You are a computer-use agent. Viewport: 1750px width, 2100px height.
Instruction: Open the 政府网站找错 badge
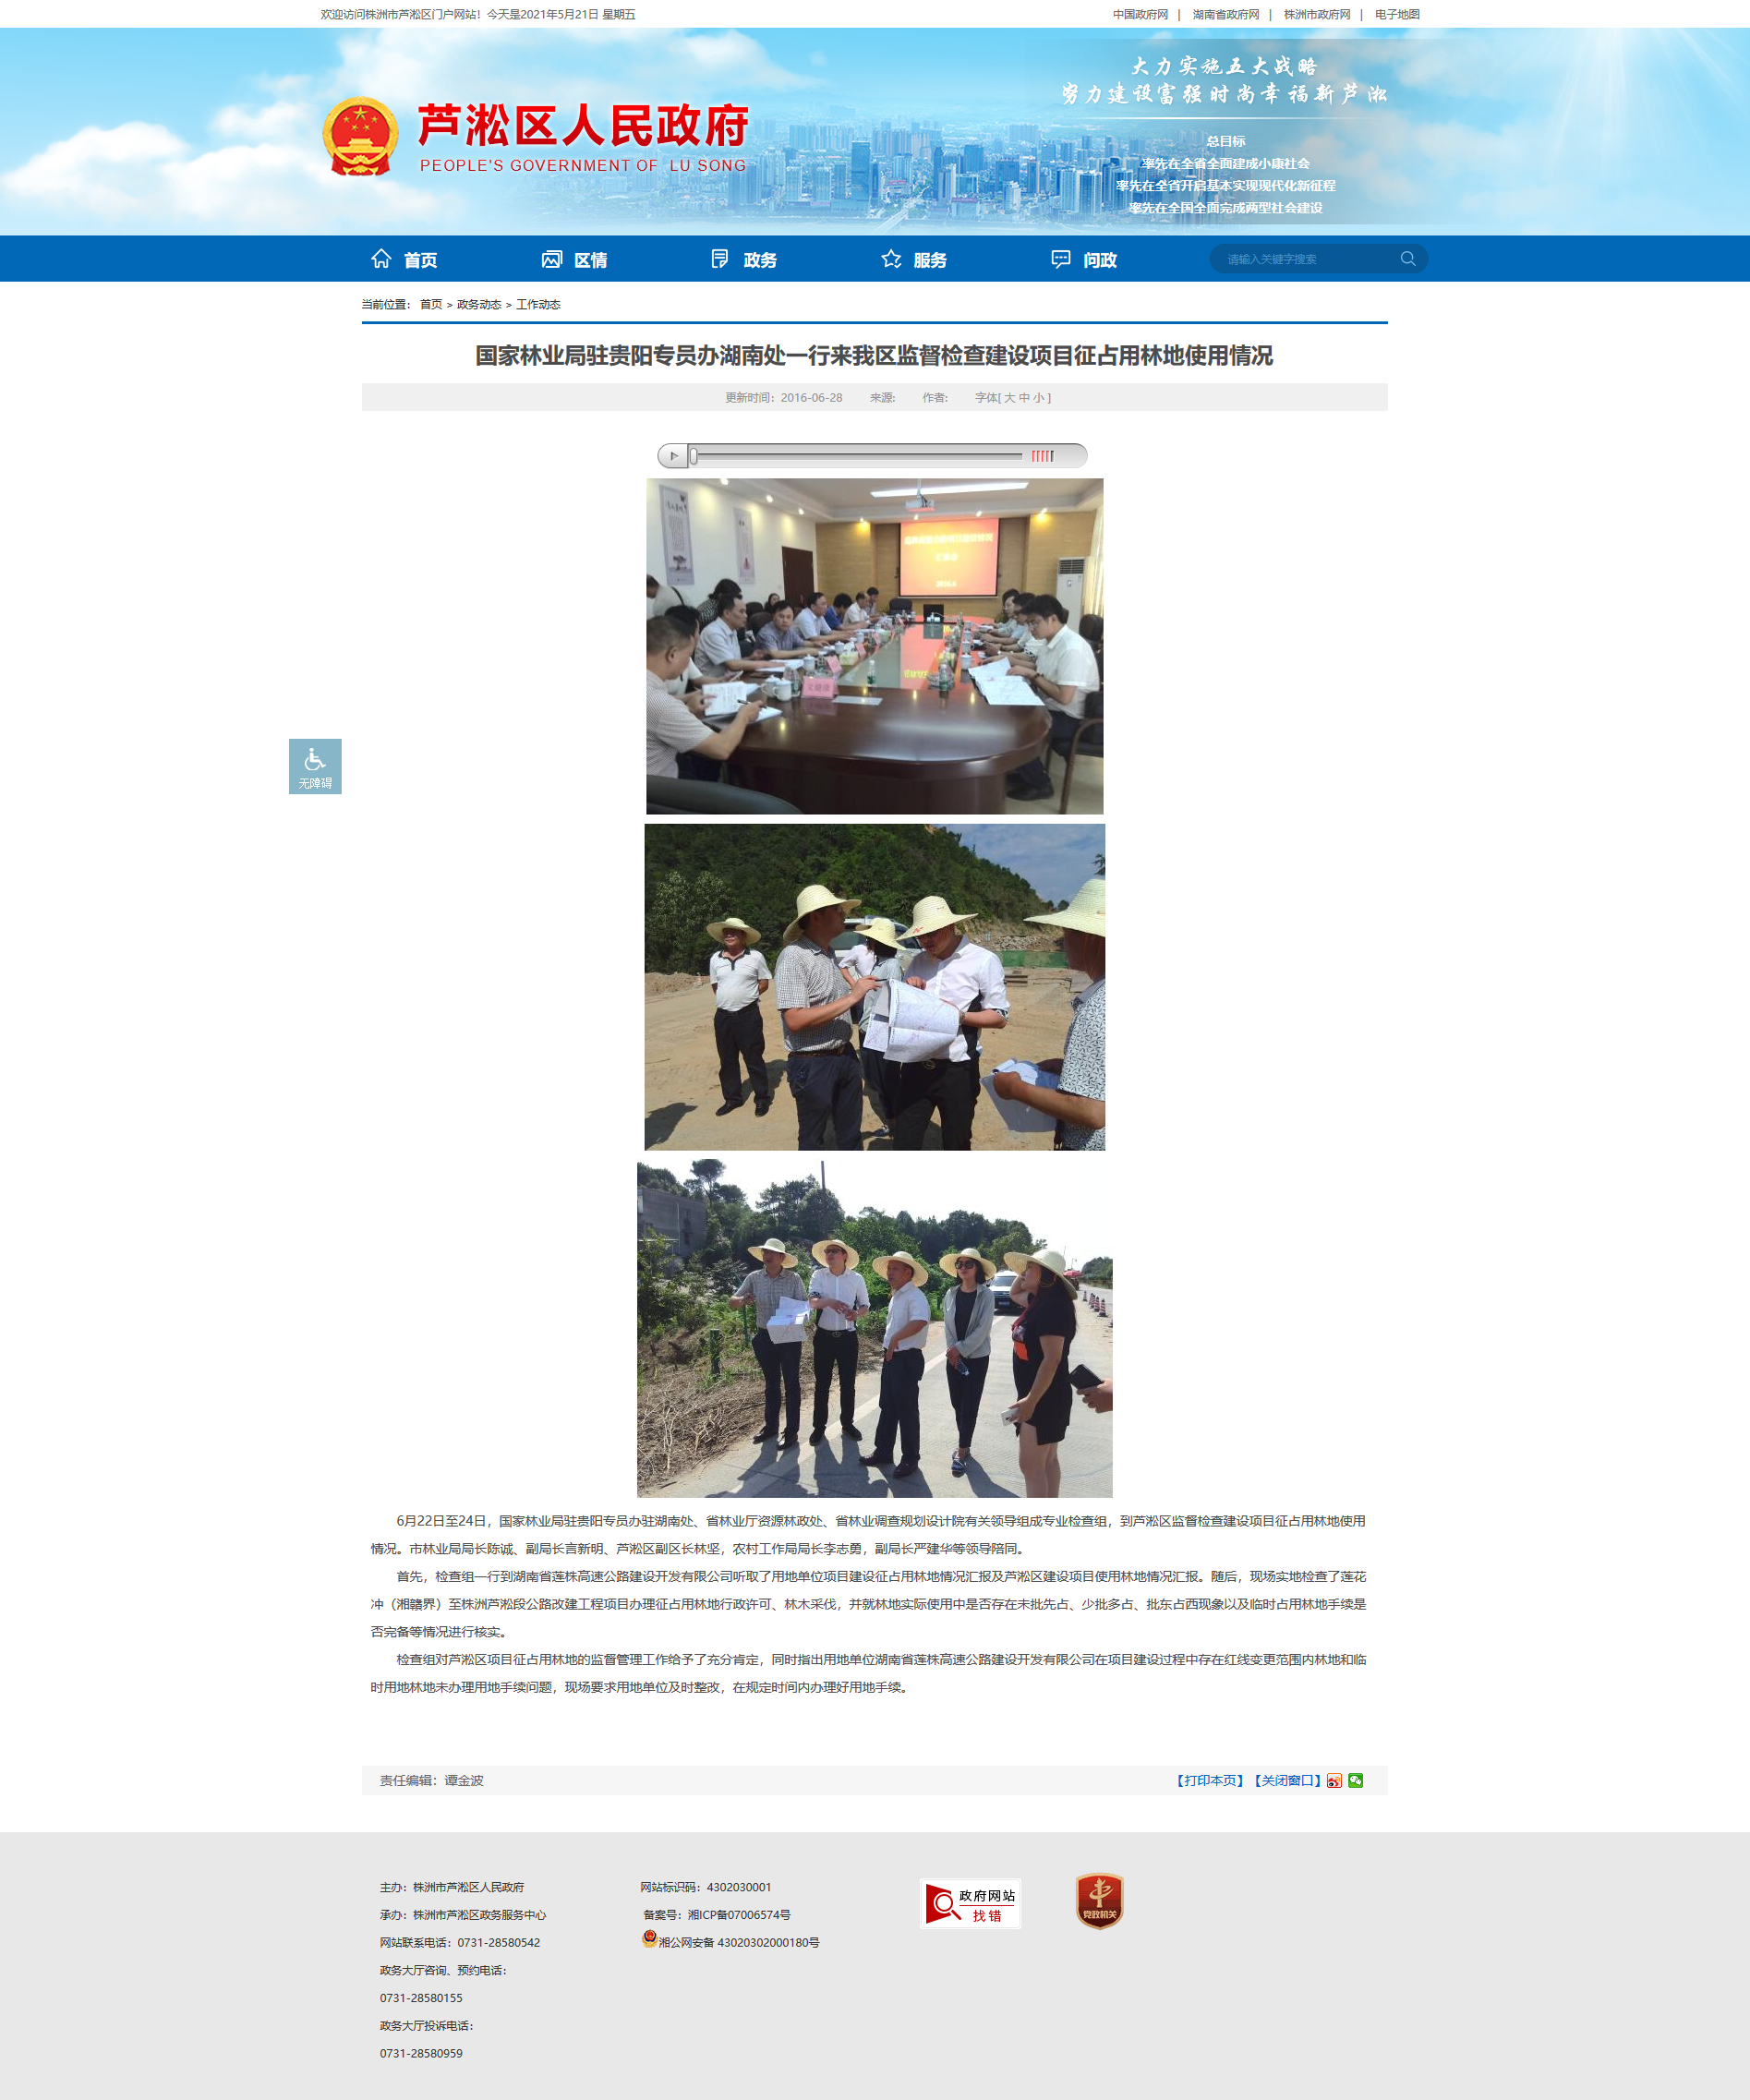click(x=970, y=1903)
